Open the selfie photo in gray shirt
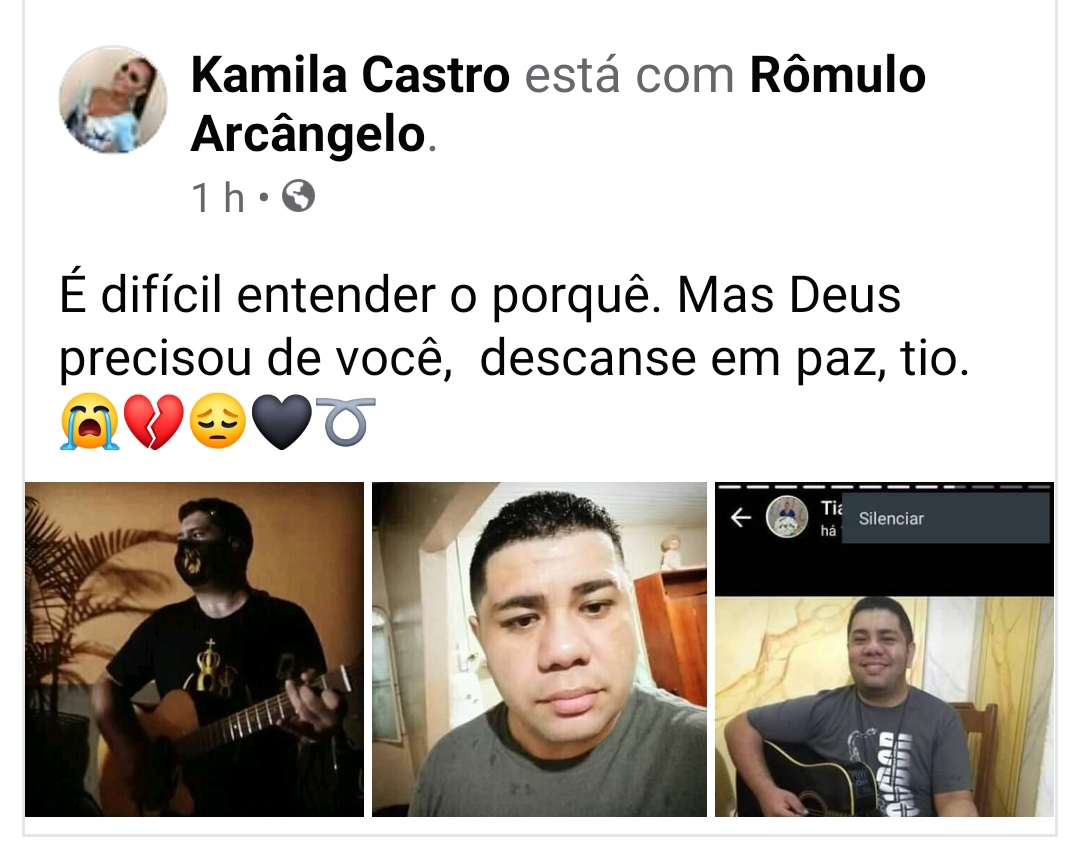This screenshot has width=1080, height=857. [539, 650]
